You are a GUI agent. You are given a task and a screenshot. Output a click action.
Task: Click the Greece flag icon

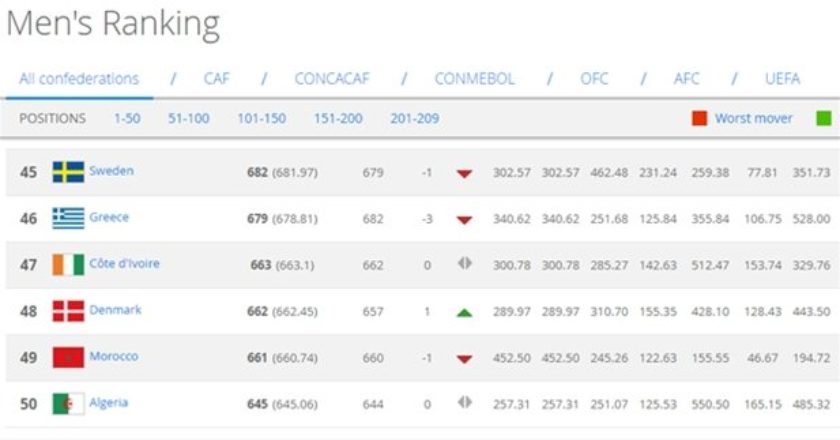(68, 218)
